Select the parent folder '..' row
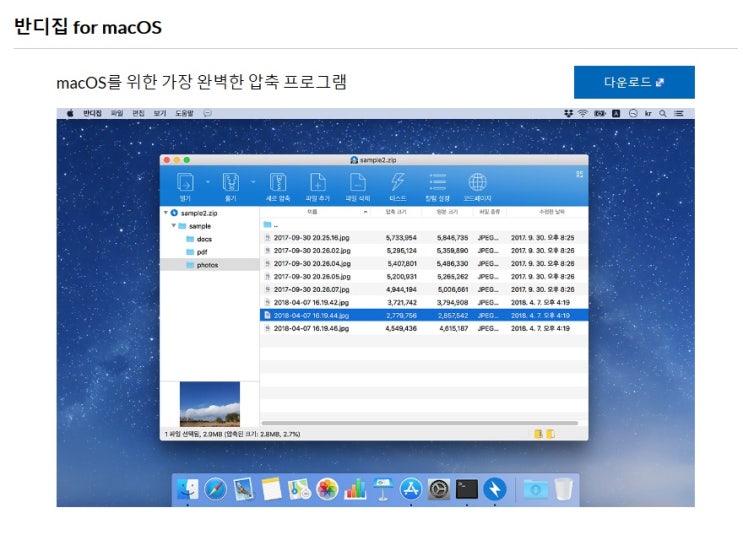This screenshot has width=743, height=540. point(424,225)
